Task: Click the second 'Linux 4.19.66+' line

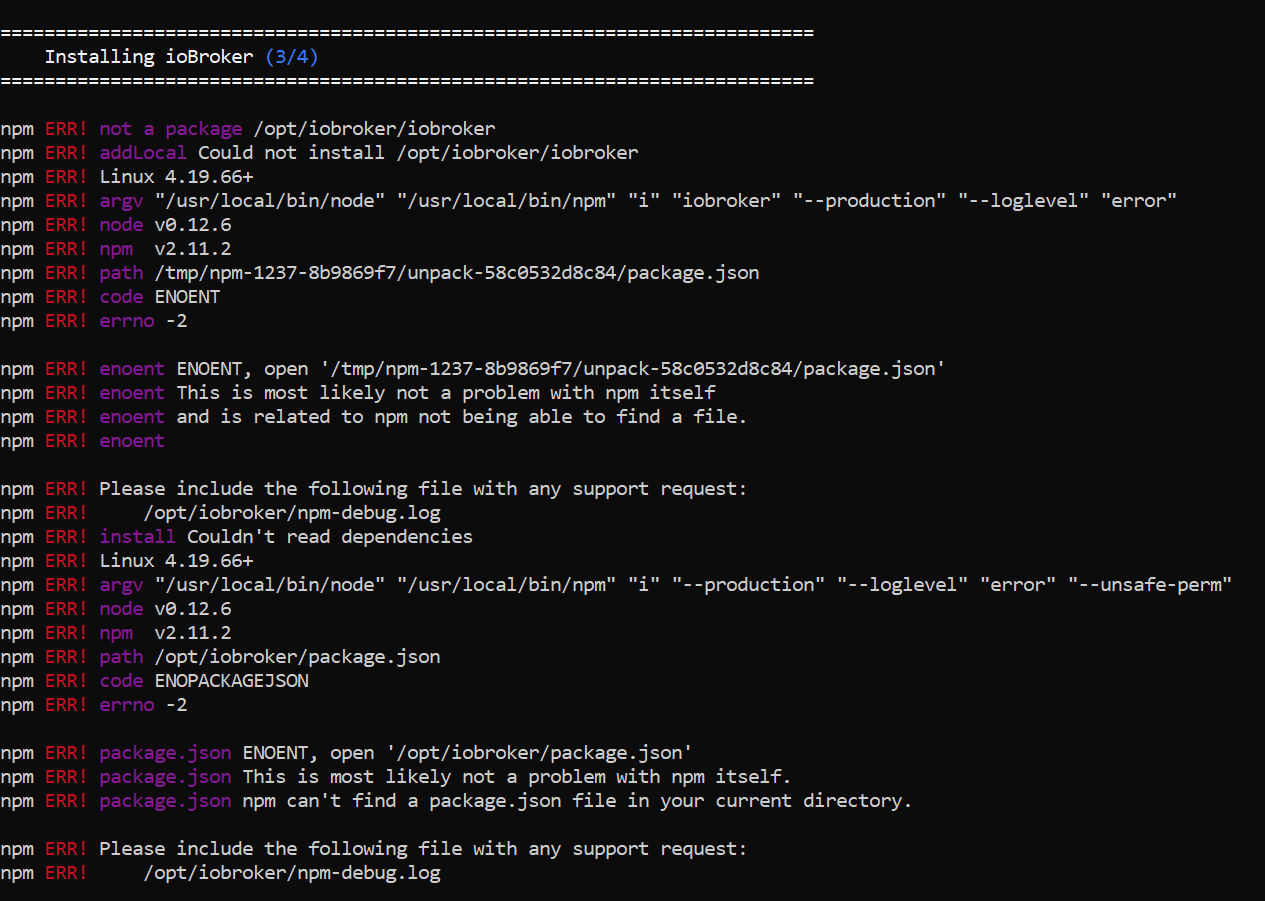Action: coord(176,561)
